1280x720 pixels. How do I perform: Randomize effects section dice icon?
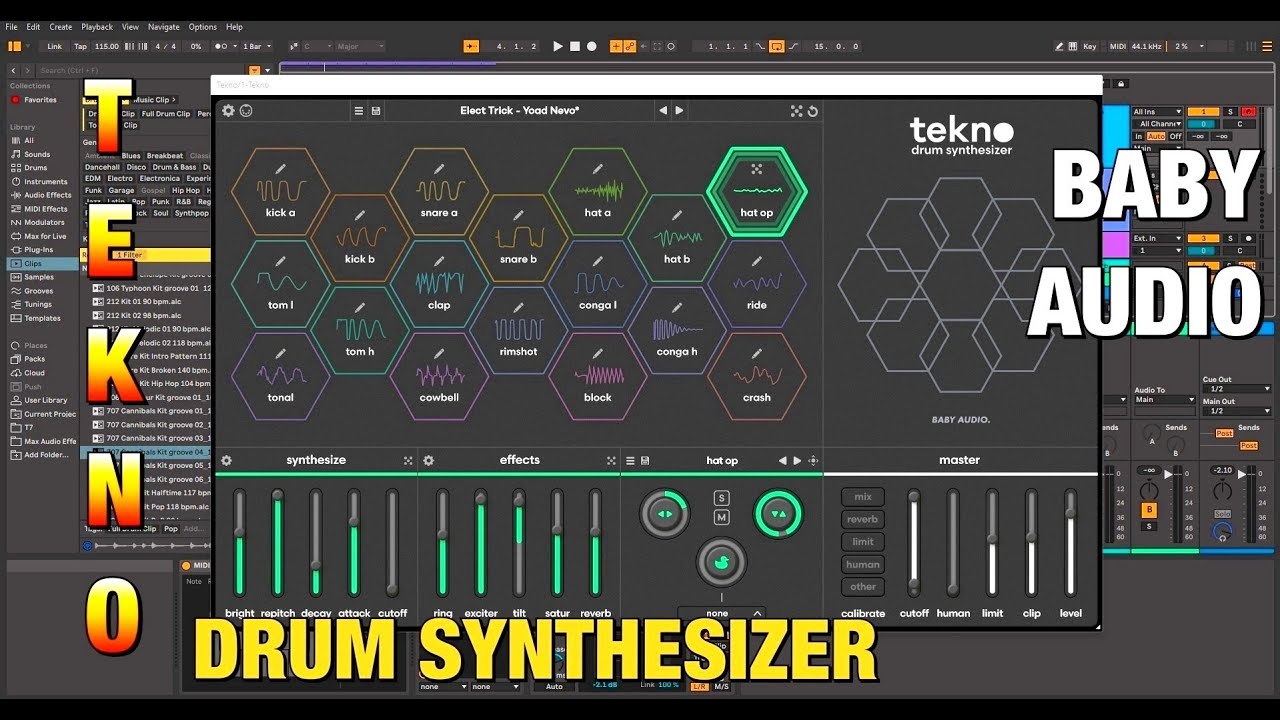click(x=611, y=461)
